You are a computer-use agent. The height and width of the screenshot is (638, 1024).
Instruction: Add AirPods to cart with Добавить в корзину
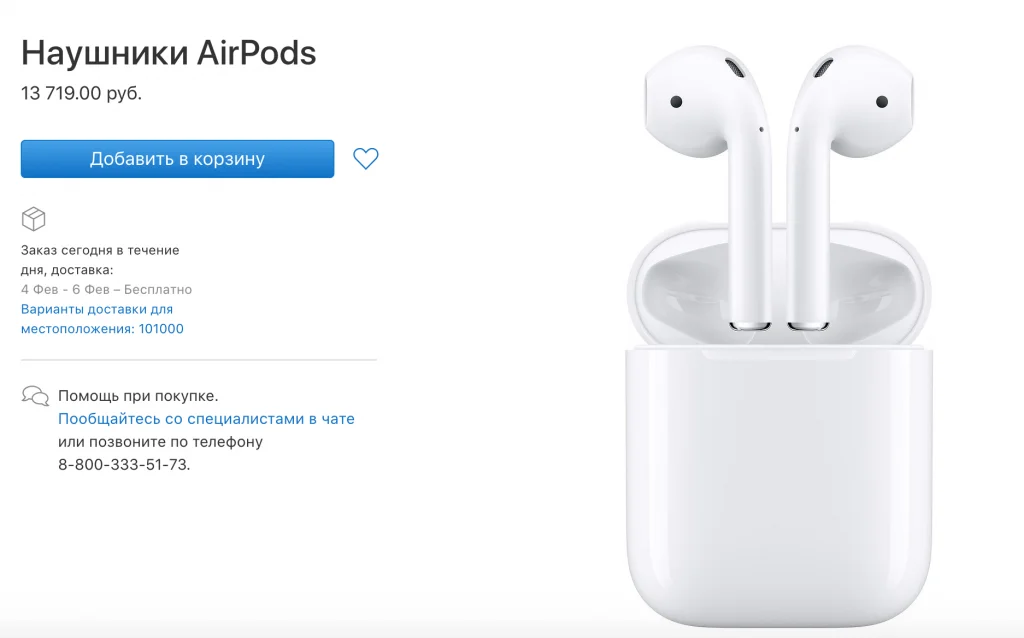178,159
